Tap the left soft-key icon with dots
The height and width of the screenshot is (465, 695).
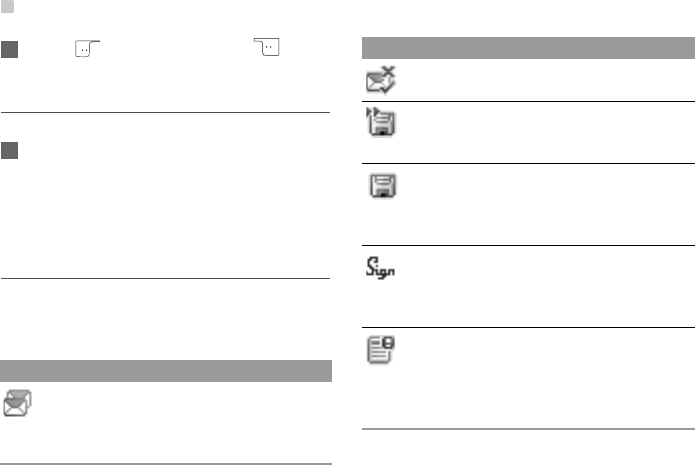coord(87,48)
